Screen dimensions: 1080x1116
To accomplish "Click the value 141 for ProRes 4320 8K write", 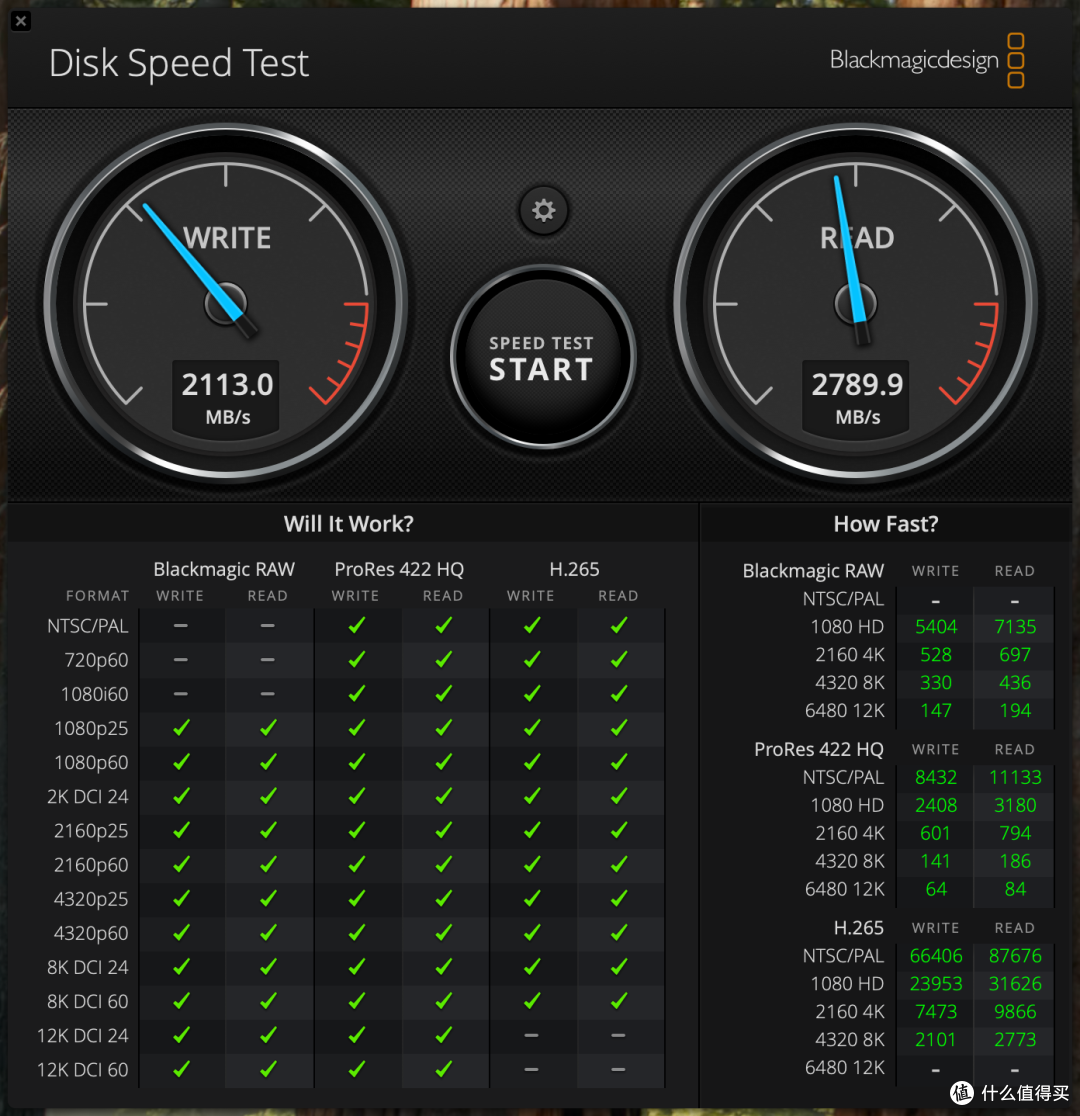I will click(935, 862).
